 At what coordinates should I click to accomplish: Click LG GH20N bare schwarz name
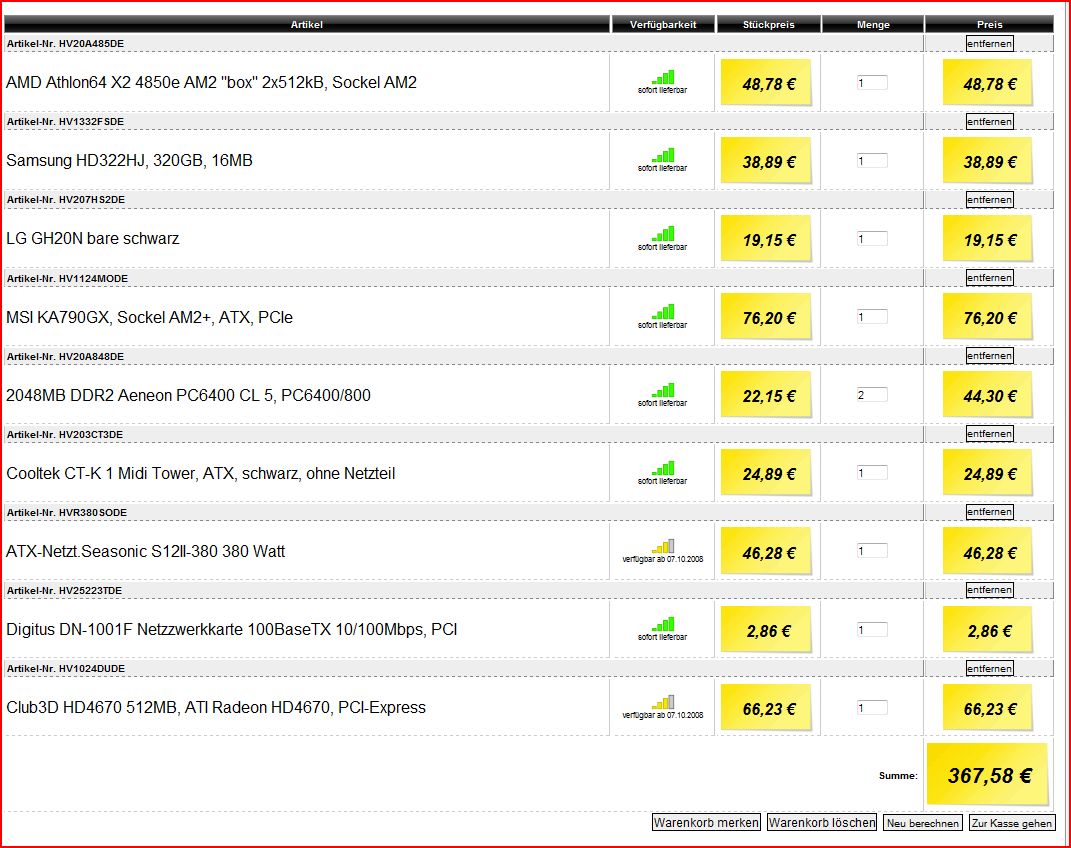(x=92, y=238)
